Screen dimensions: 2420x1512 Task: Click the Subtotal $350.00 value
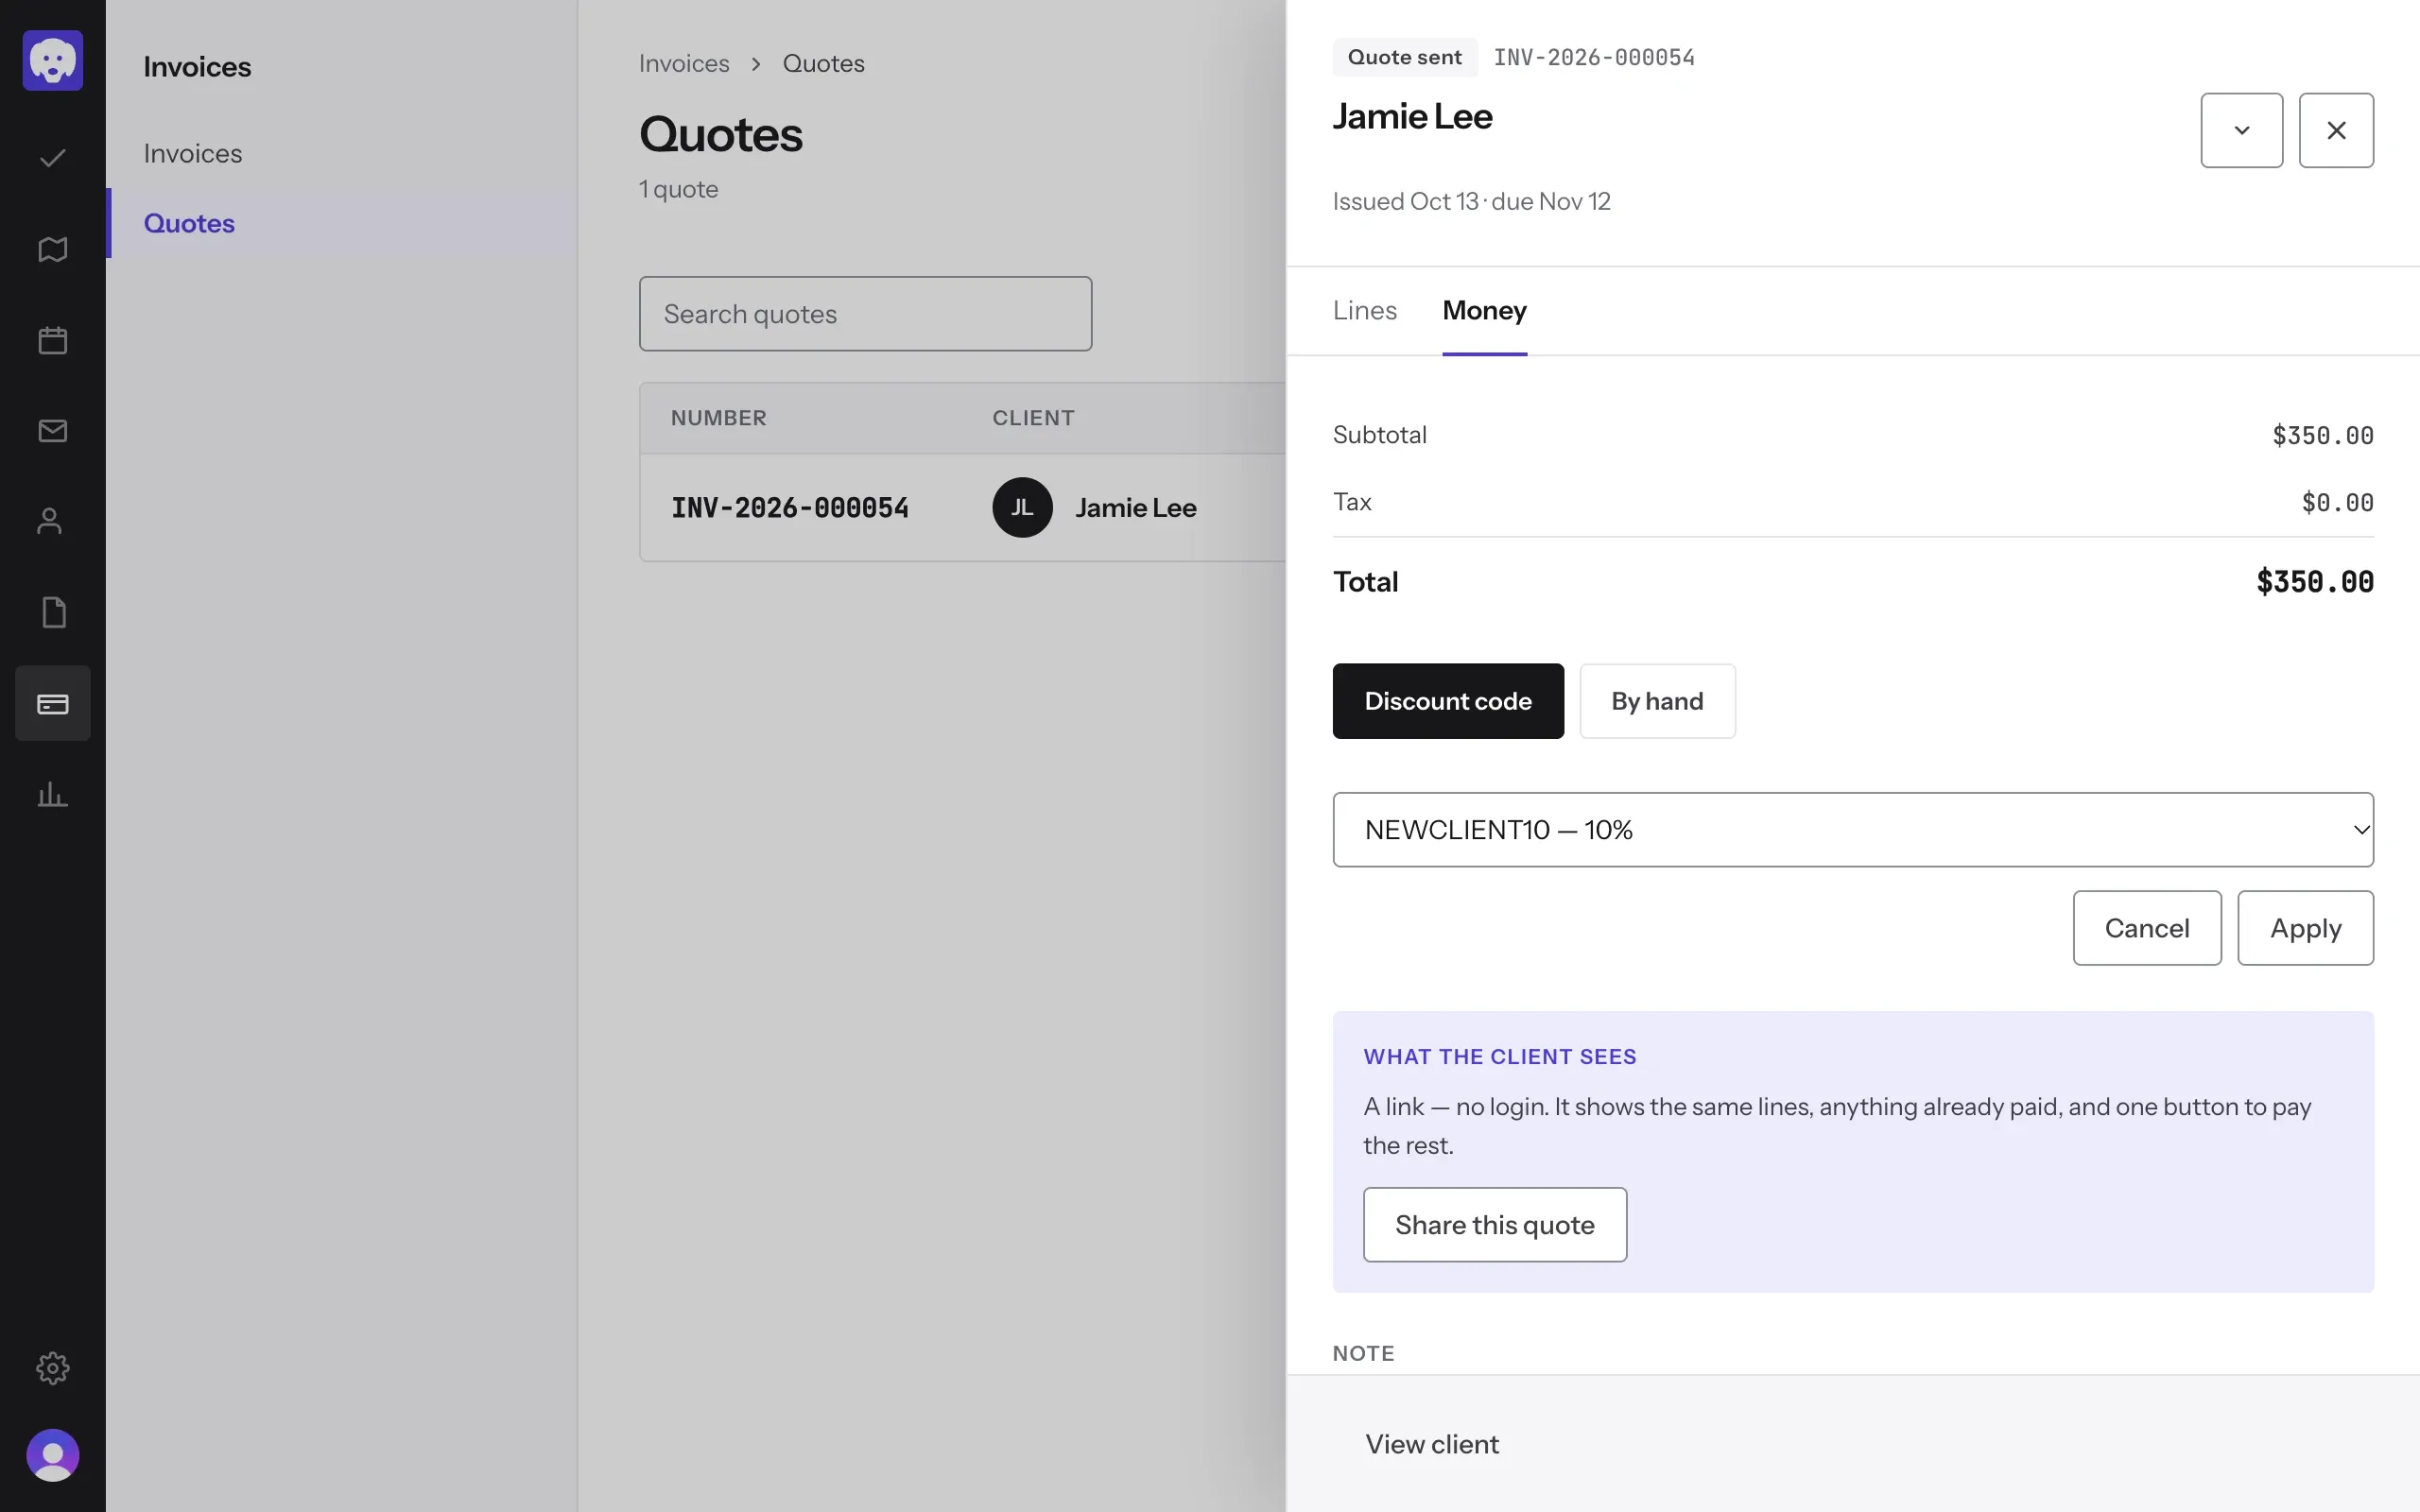[x=2322, y=435]
